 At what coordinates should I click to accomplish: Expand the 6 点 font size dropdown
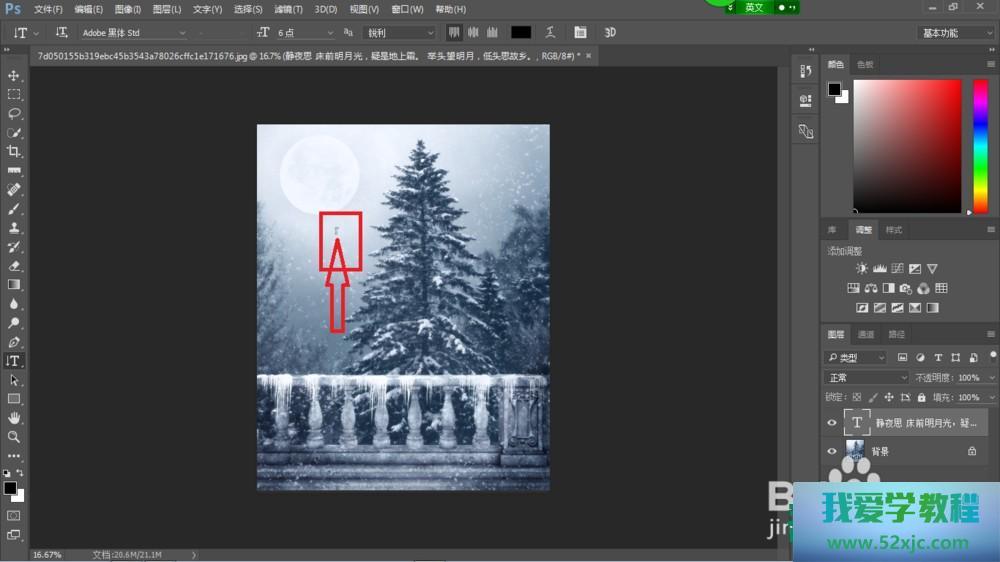click(x=302, y=33)
